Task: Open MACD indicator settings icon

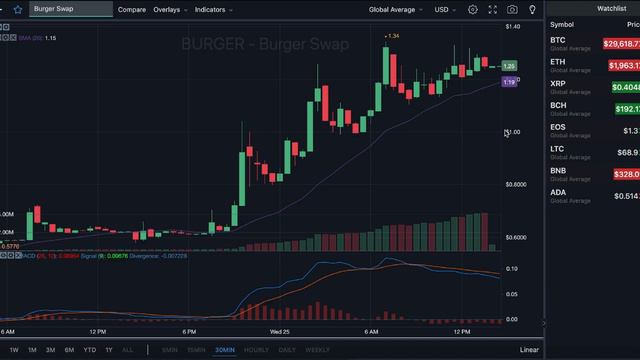Action: point(11,256)
